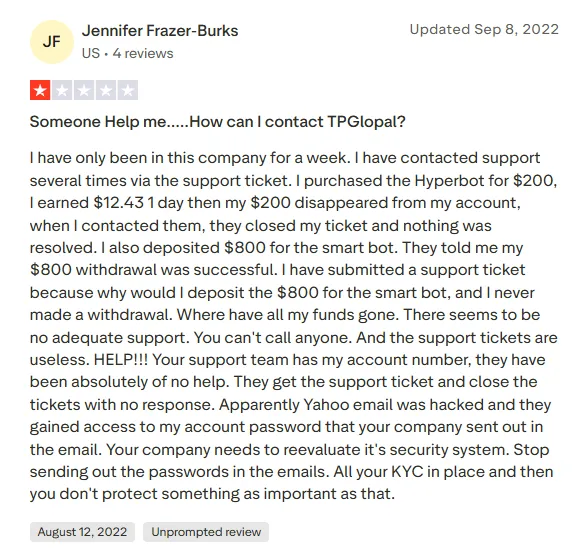581x559 pixels.
Task: Click the second grey star
Action: point(62,90)
